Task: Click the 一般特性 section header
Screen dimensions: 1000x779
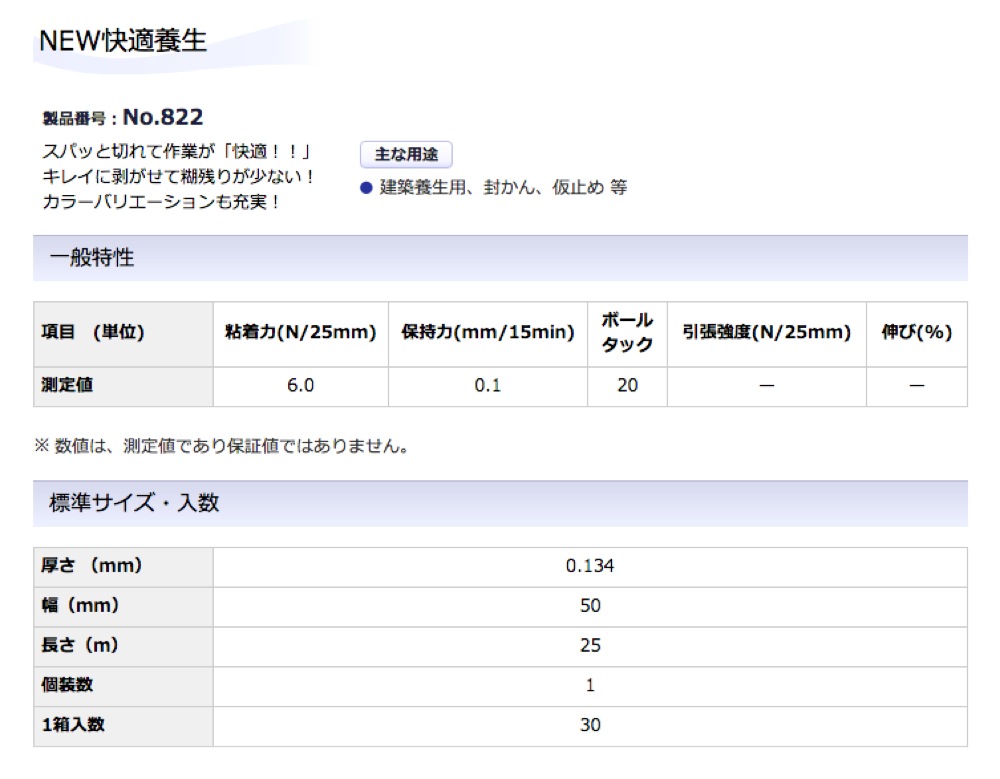Action: point(92,258)
